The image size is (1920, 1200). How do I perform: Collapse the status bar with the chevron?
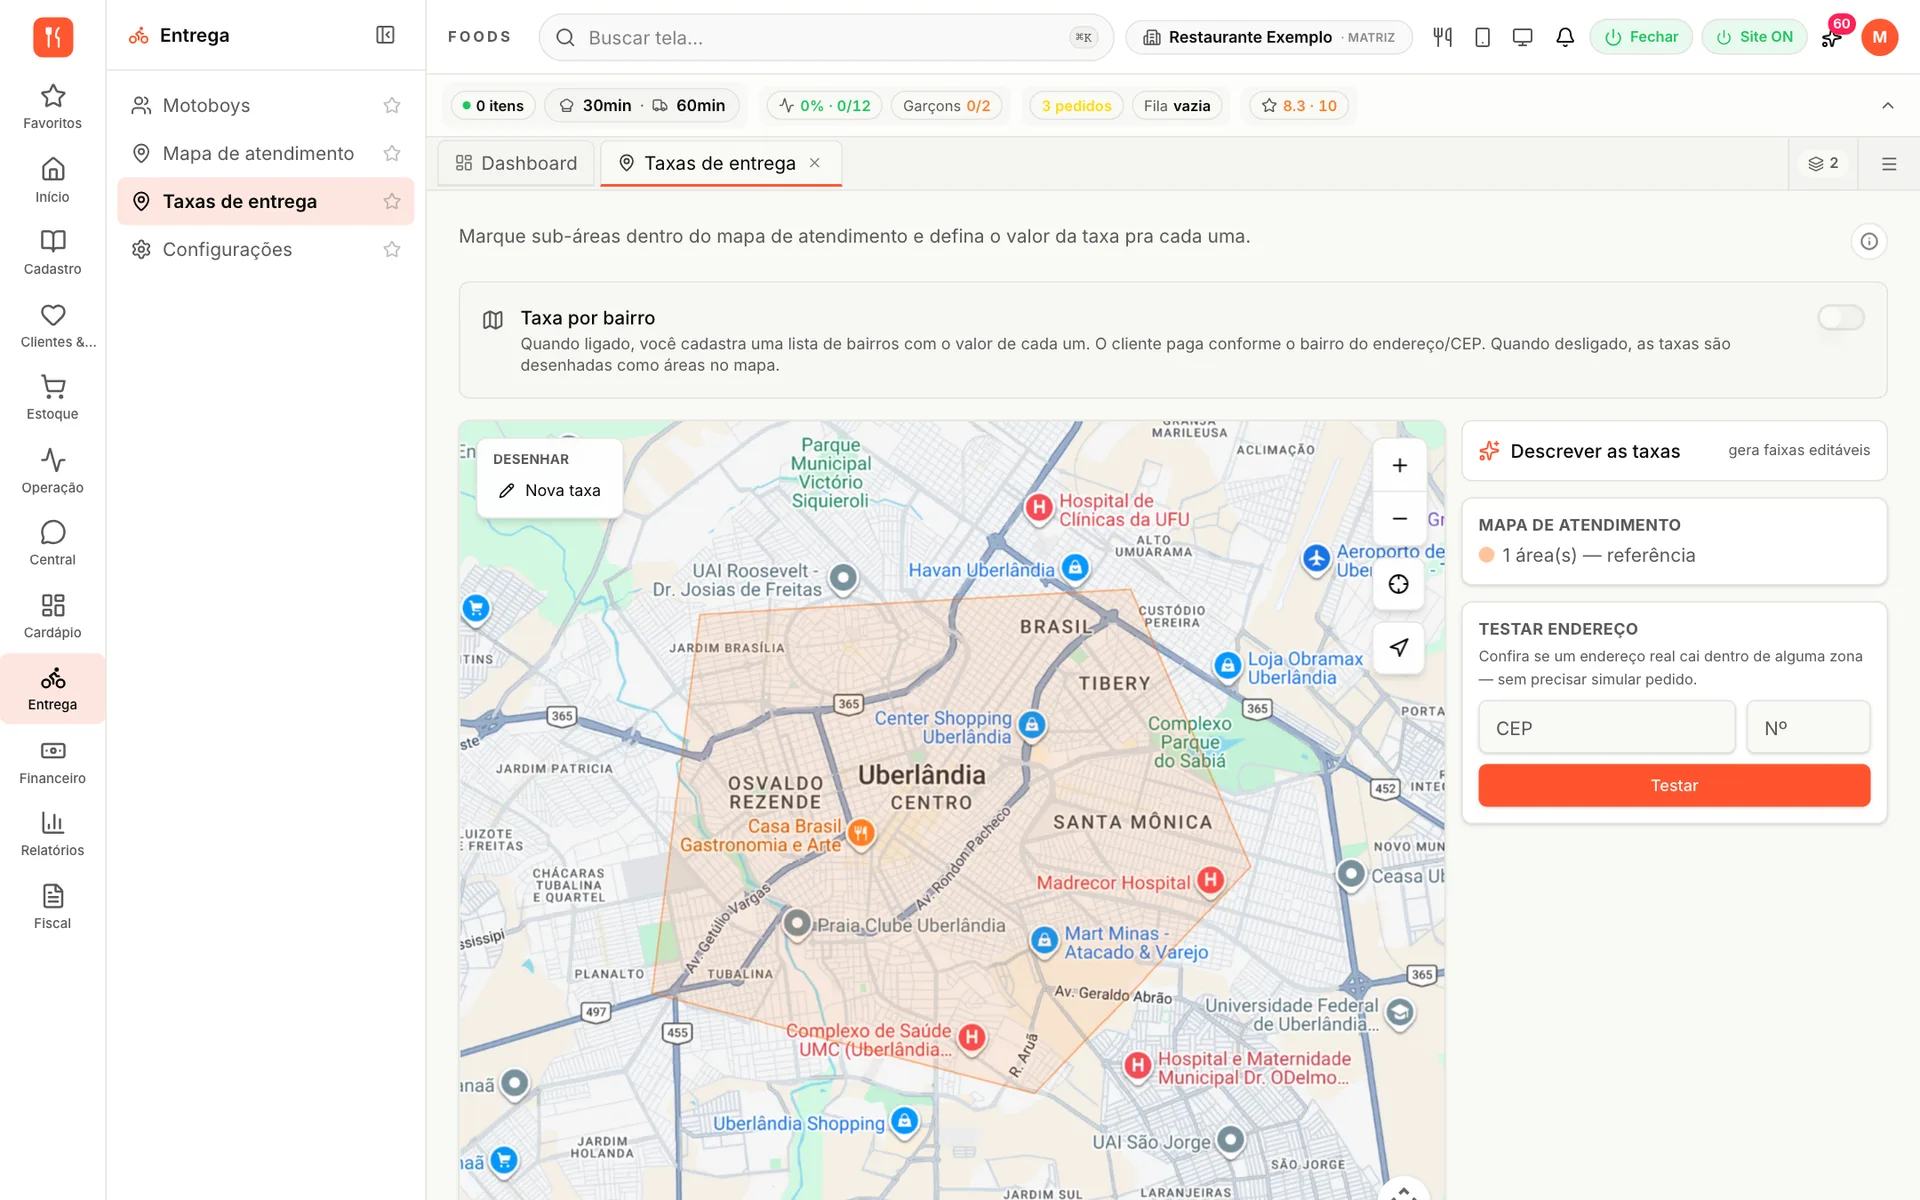tap(1887, 105)
